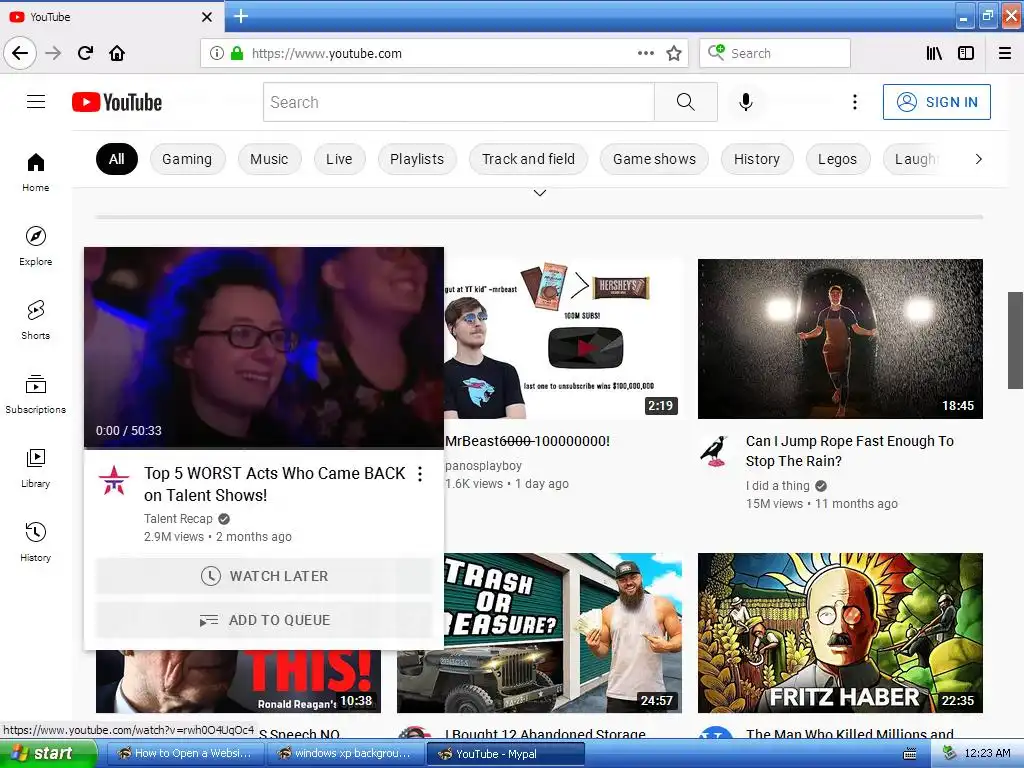
Task: Open the Windows Start button
Action: 47,754
